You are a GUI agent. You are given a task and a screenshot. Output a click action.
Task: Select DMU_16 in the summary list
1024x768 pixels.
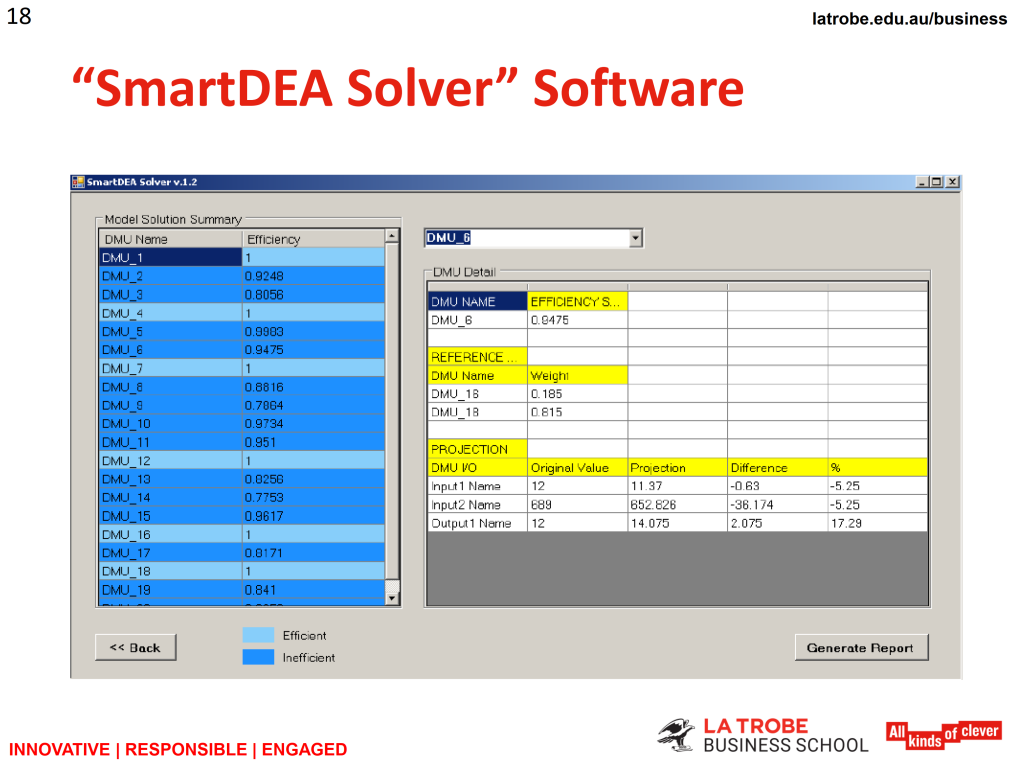click(x=242, y=535)
